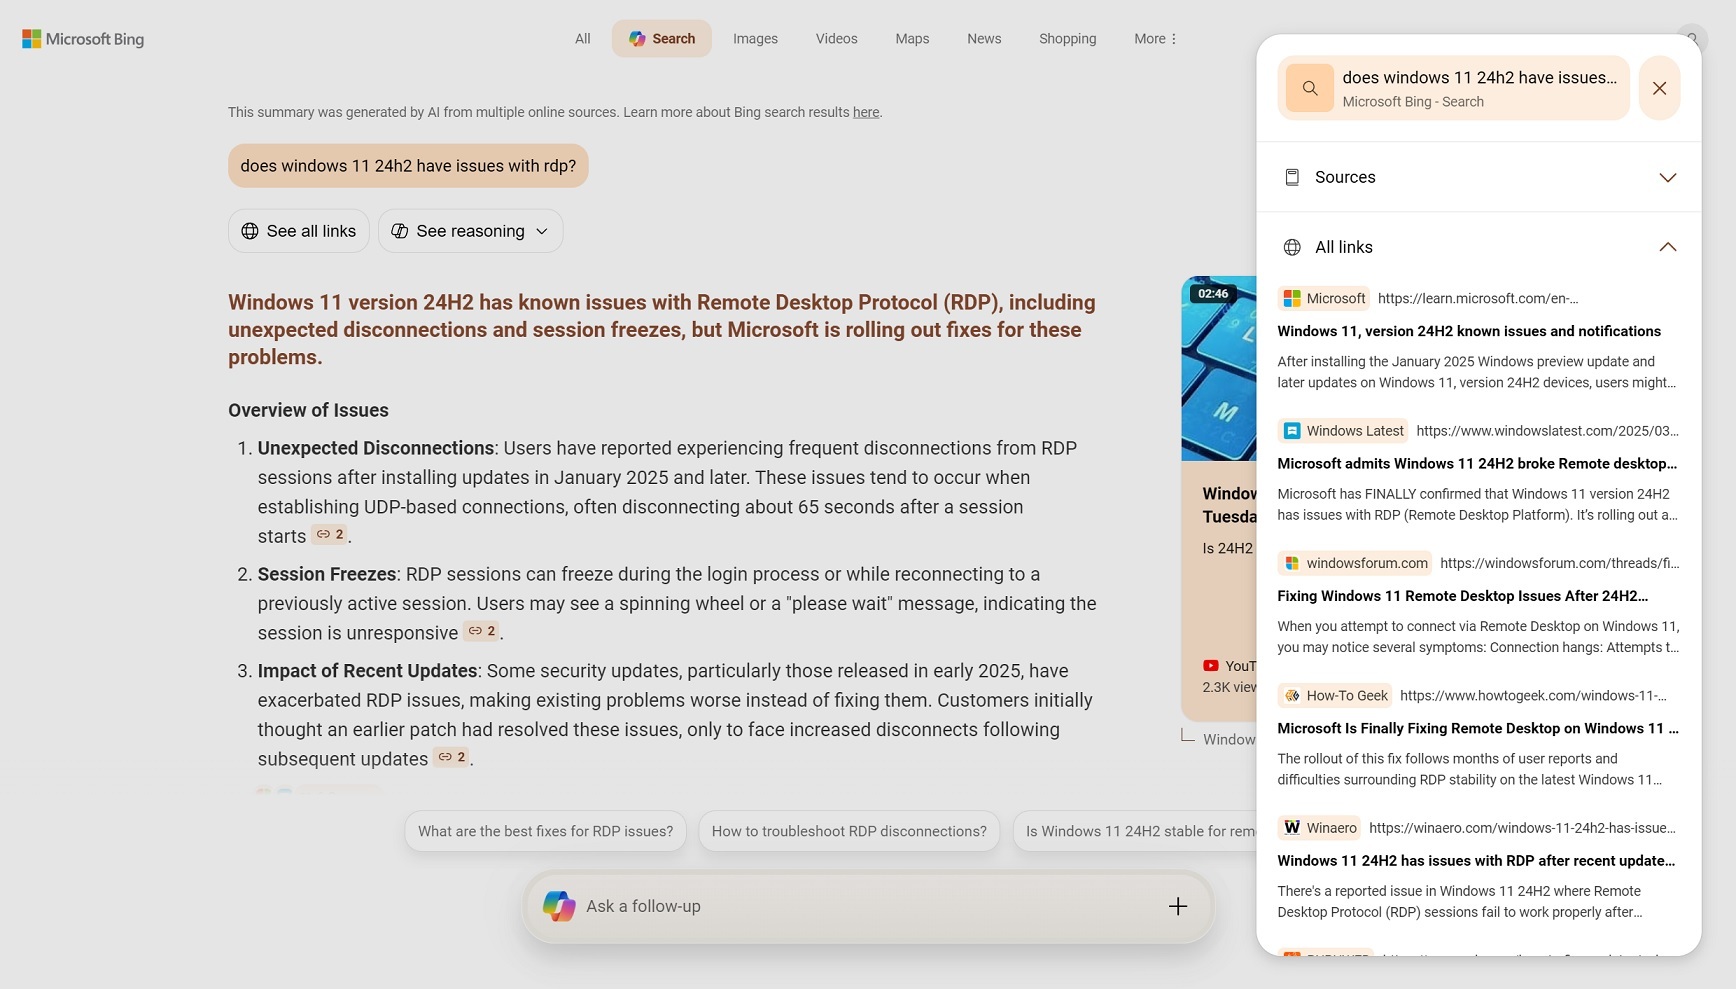
Task: Click the How-To Geek favicon
Action: 1291,695
